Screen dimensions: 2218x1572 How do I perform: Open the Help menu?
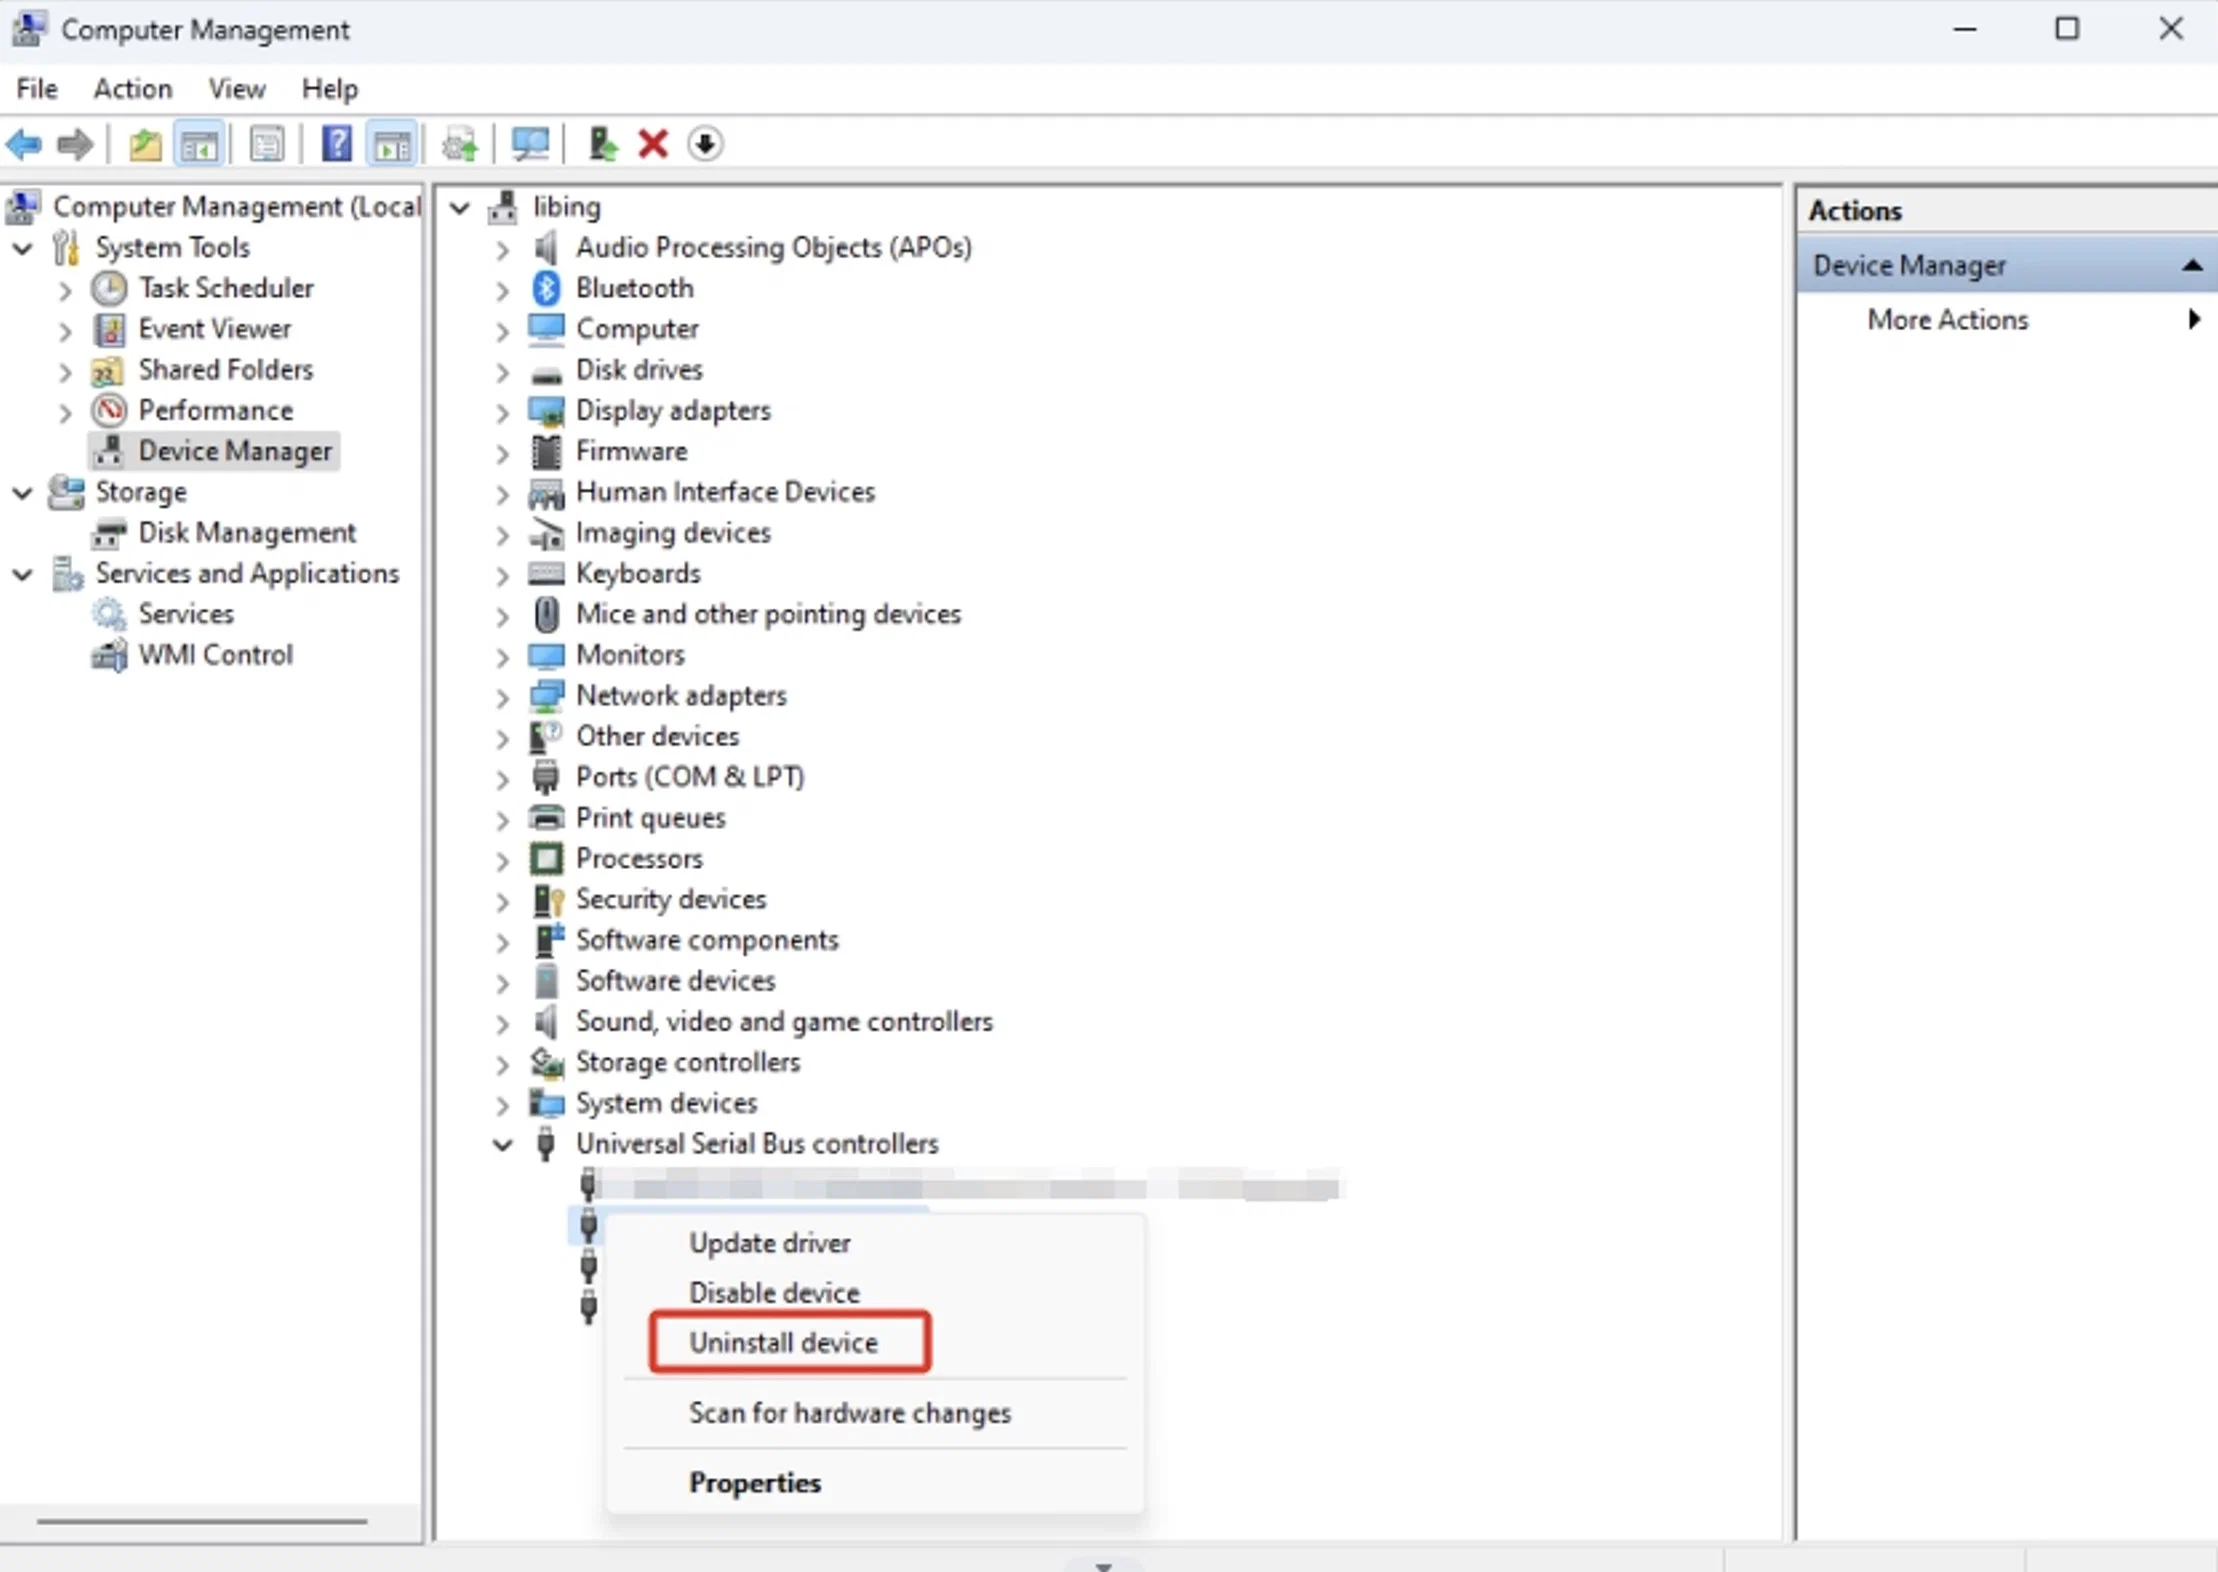tap(330, 89)
